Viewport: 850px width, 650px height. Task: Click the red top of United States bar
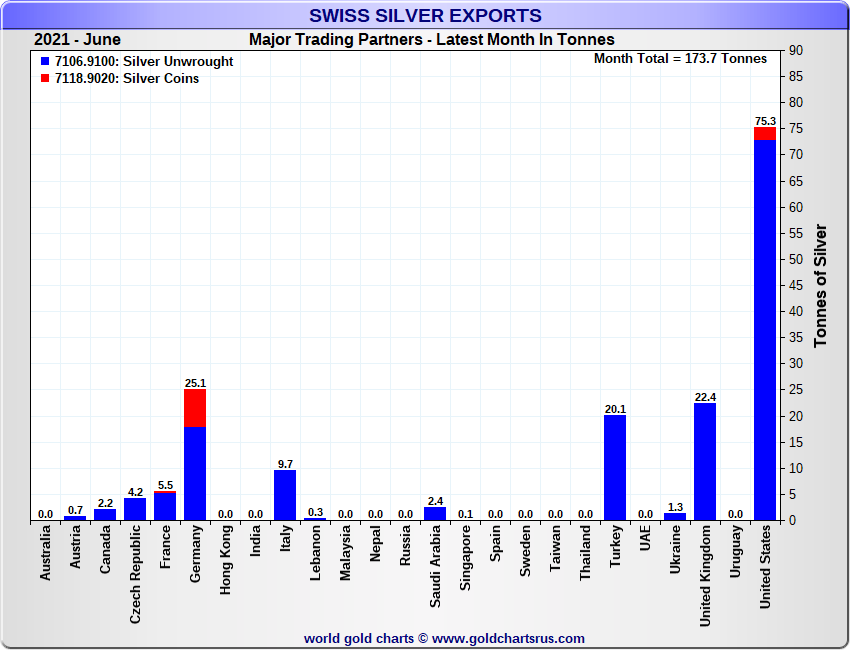point(765,133)
